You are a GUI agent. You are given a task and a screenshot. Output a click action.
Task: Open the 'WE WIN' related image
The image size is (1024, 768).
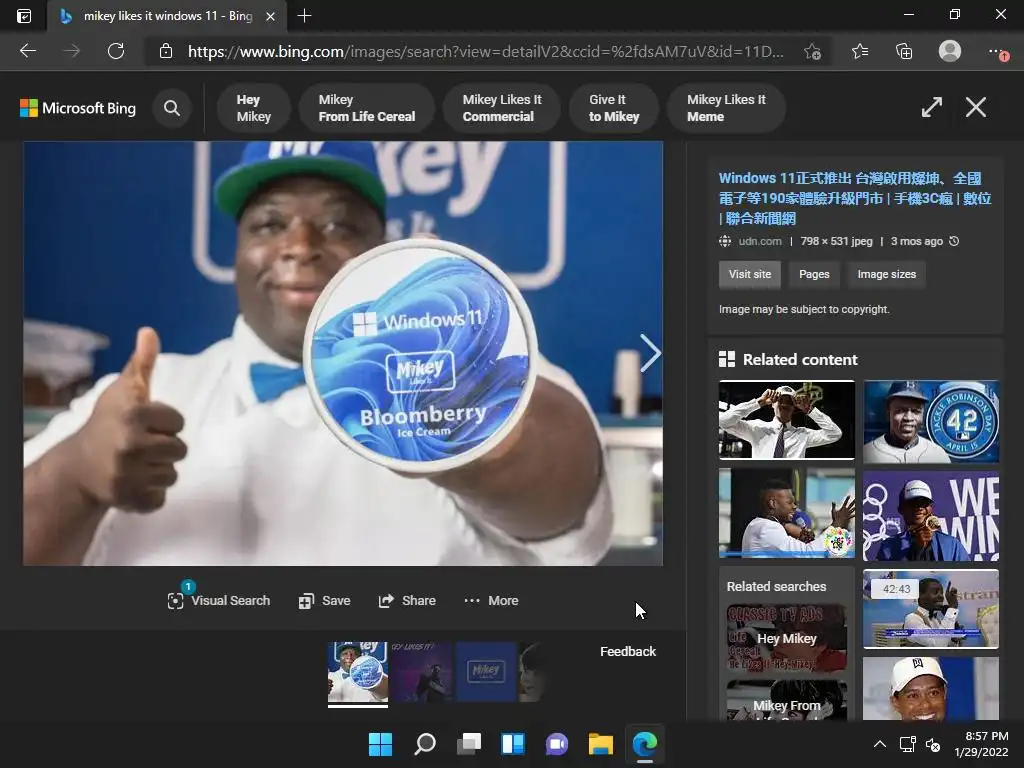(x=931, y=517)
